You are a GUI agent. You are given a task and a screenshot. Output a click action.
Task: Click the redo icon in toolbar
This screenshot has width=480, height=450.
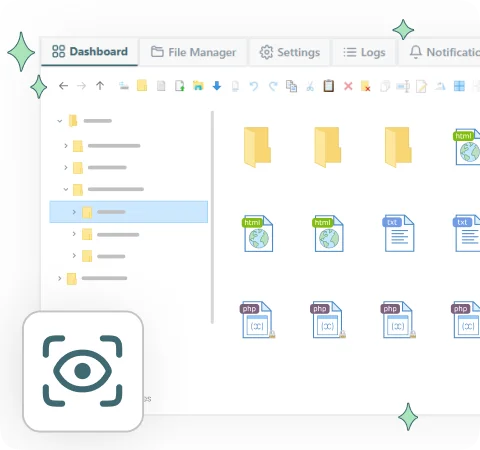coord(273,86)
